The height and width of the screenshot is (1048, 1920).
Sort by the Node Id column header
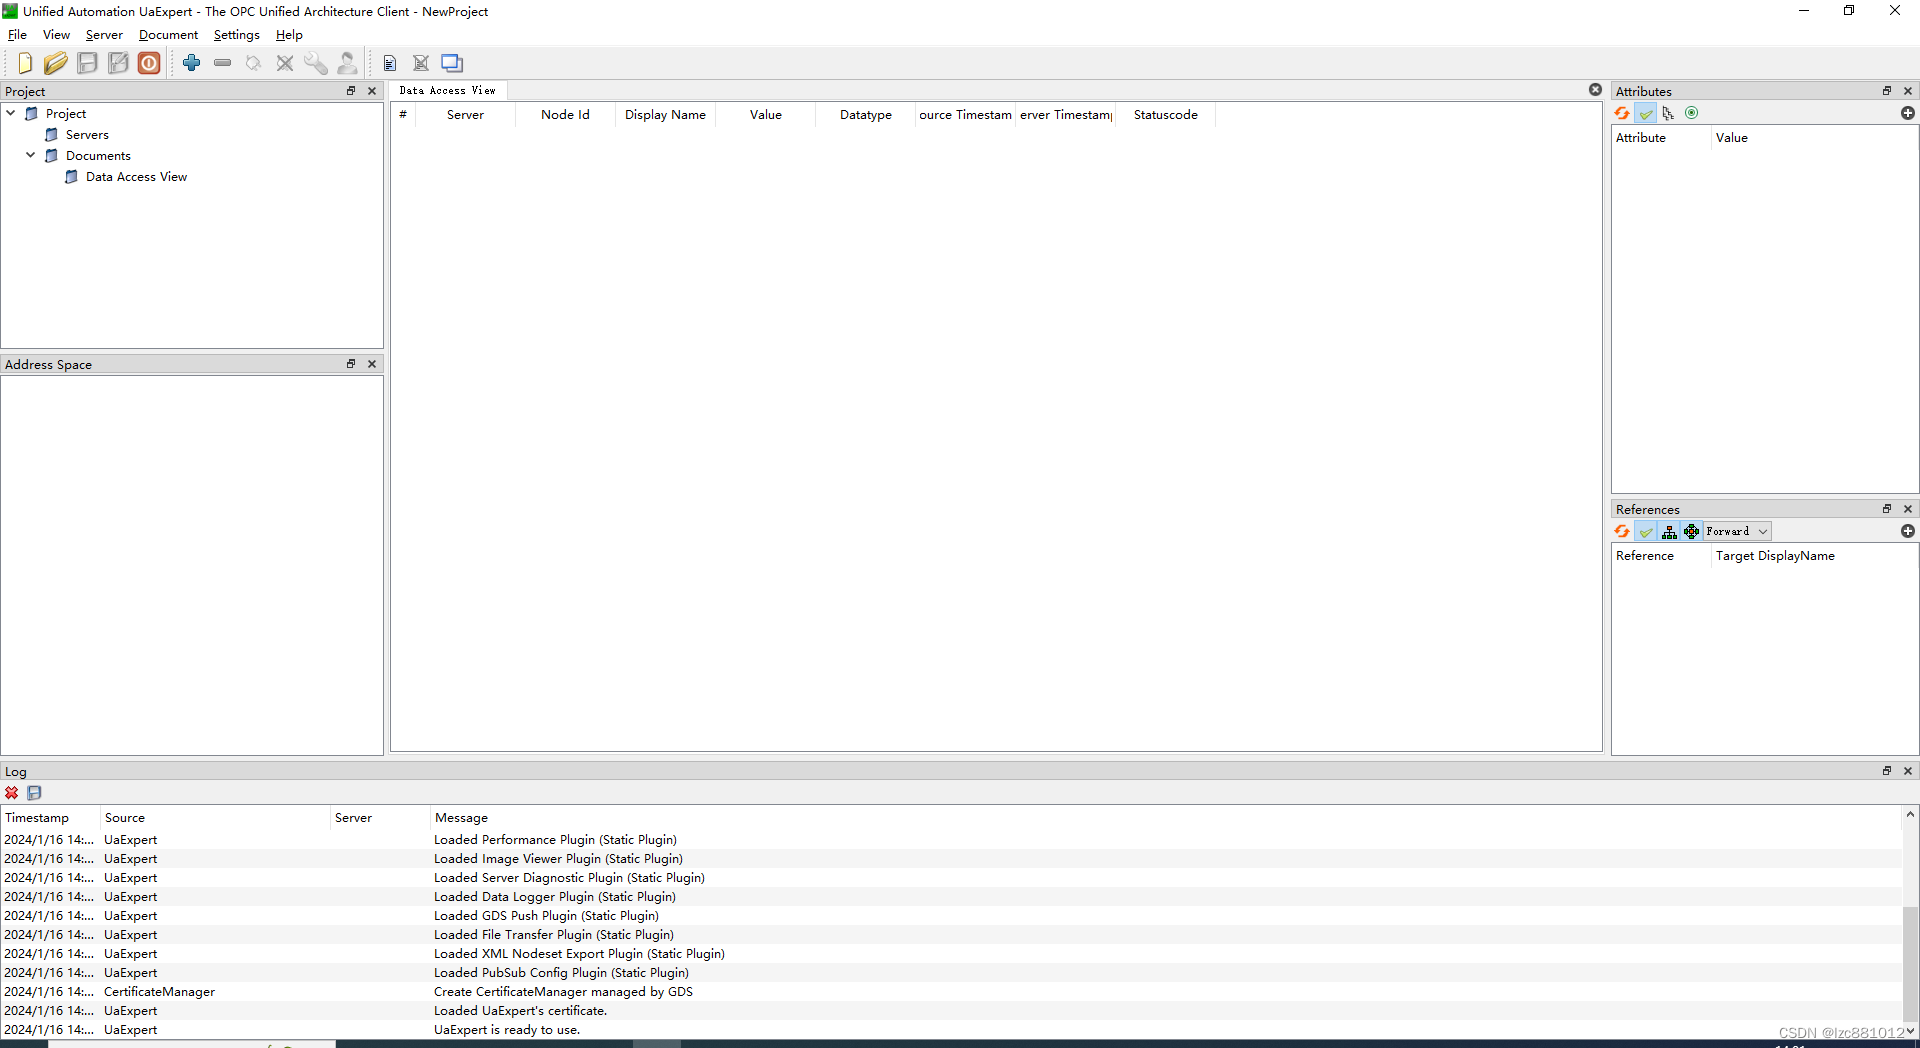click(565, 115)
